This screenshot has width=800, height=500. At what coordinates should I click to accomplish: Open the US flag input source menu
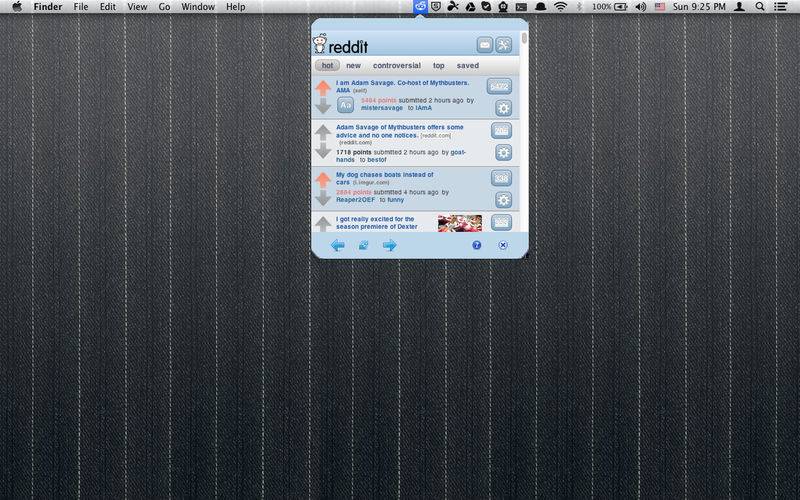(x=660, y=7)
